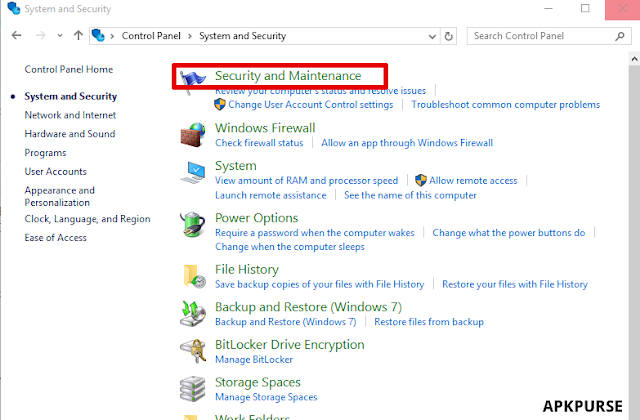Image resolution: width=640 pixels, height=420 pixels.
Task: Click the scrollbar up arrow
Action: (x=634, y=59)
